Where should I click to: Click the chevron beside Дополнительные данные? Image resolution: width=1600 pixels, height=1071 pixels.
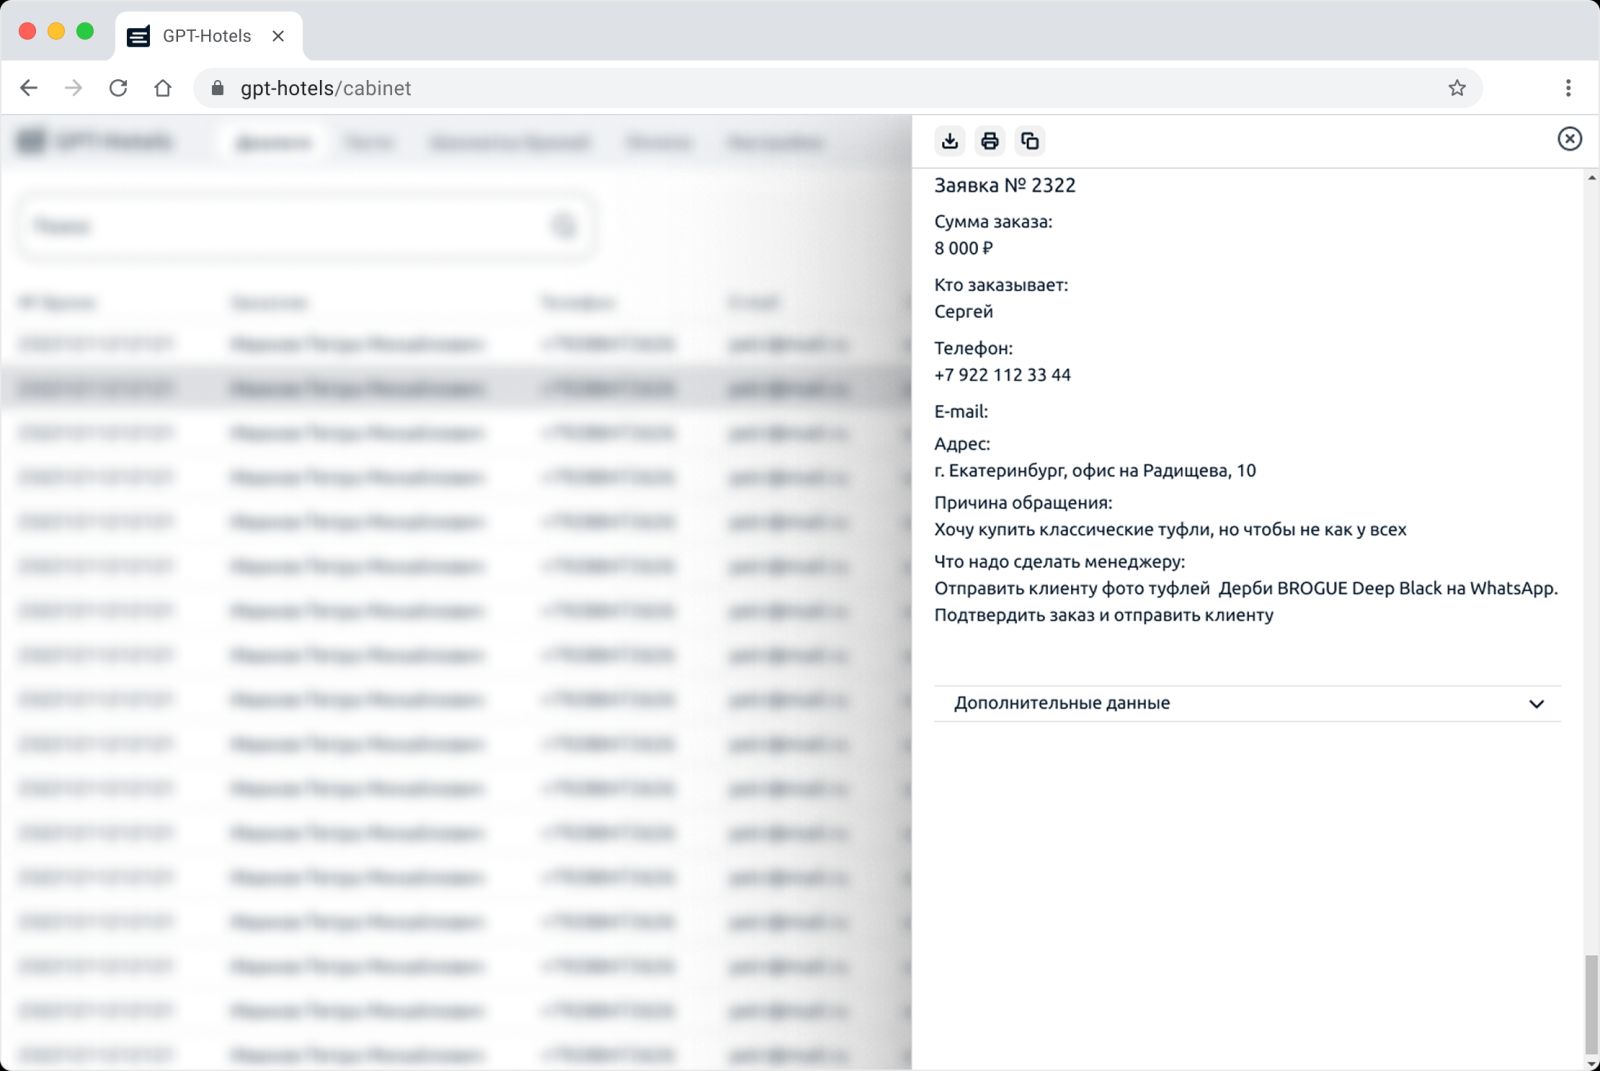[x=1536, y=704]
